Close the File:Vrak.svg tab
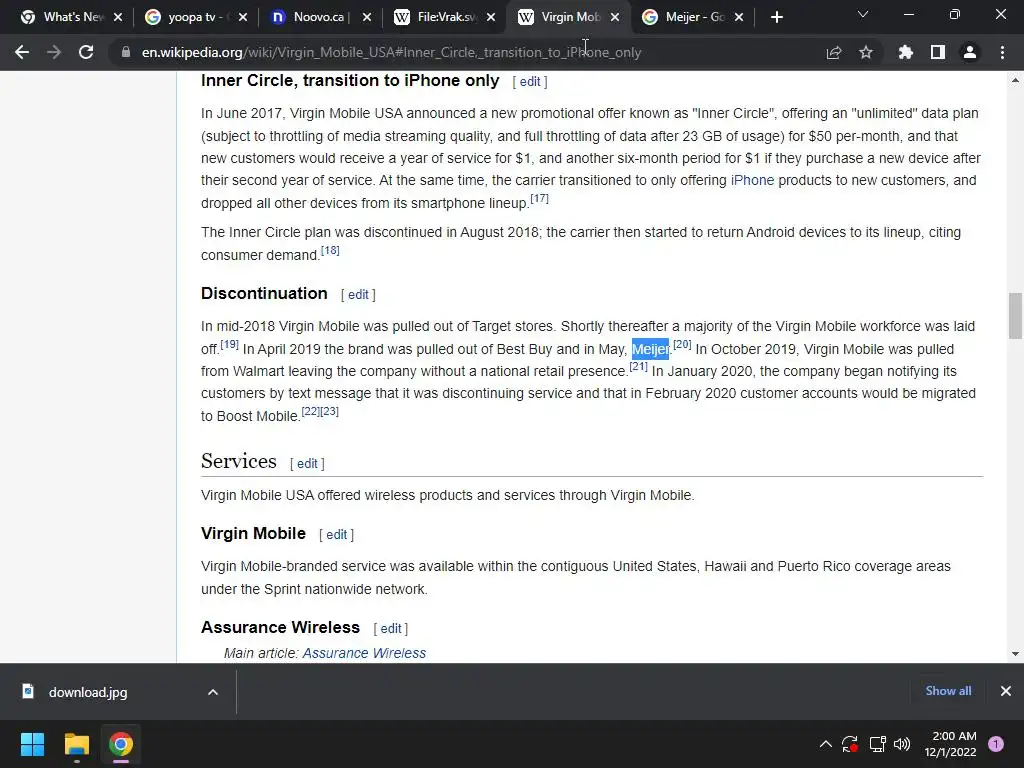Image resolution: width=1024 pixels, height=768 pixels. click(490, 18)
